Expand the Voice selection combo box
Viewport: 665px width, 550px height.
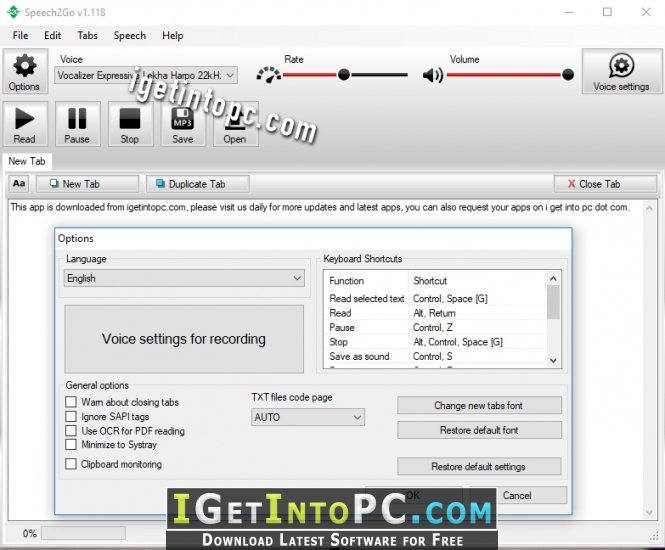146,75
